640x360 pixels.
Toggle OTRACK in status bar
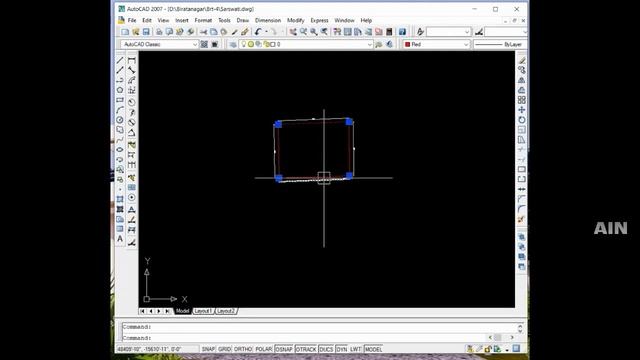(x=306, y=349)
